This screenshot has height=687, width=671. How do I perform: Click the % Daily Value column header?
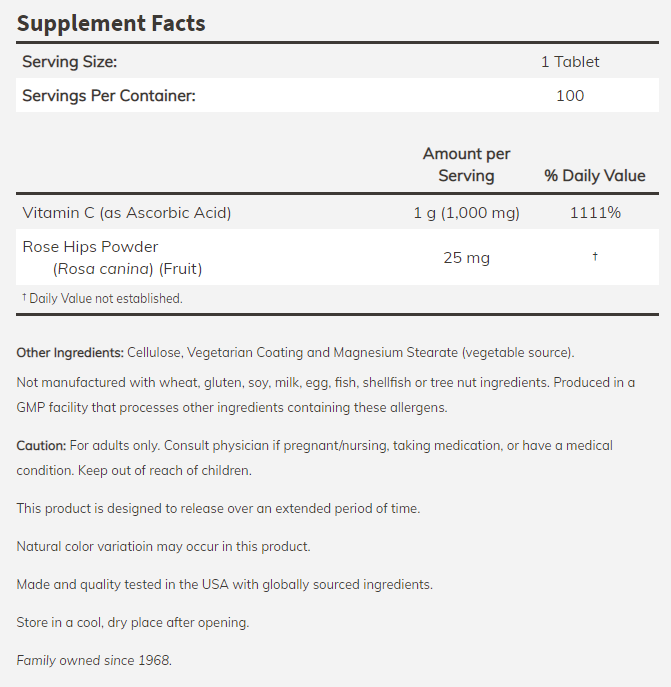point(595,176)
